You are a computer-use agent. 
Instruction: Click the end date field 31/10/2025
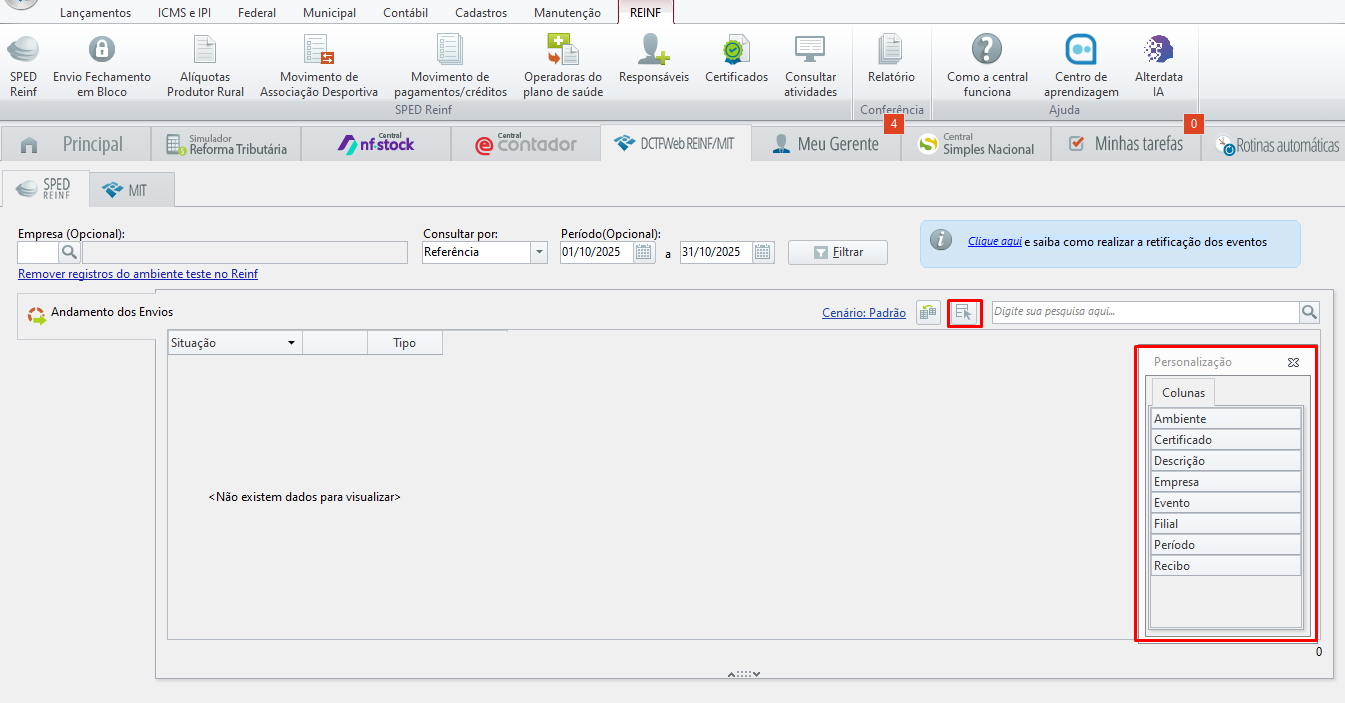pyautogui.click(x=717, y=252)
